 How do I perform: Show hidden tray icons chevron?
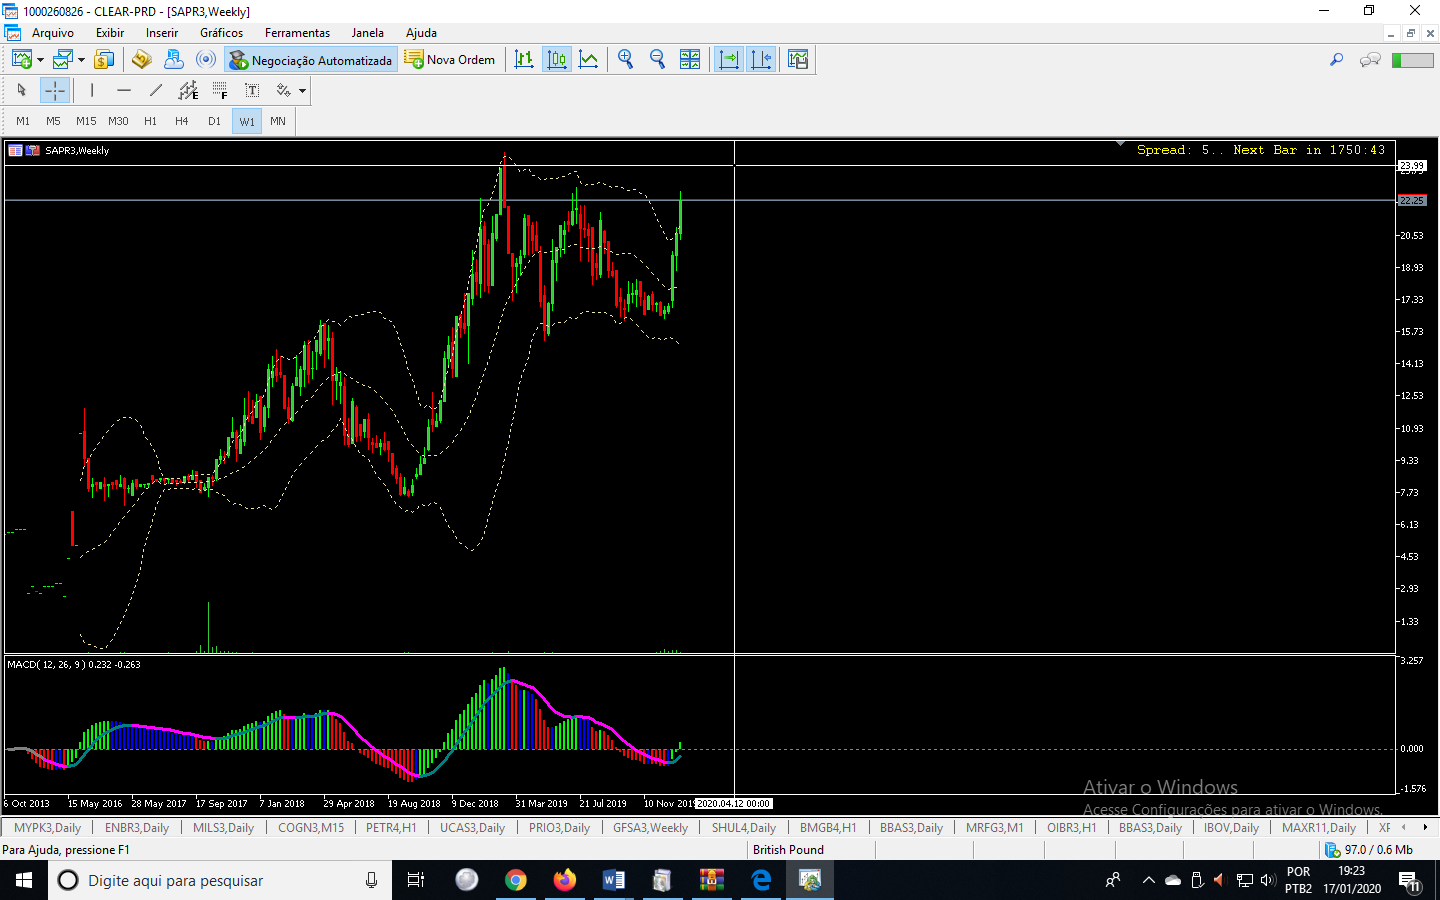(x=1148, y=880)
